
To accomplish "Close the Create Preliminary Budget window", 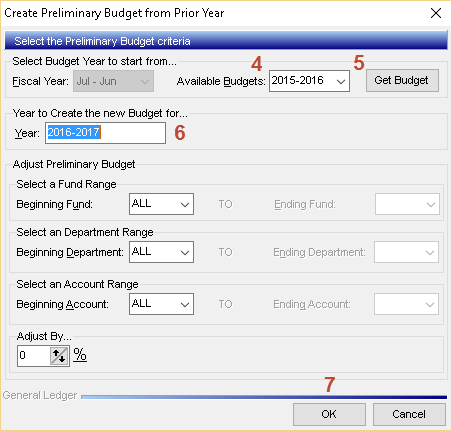I will 436,13.
